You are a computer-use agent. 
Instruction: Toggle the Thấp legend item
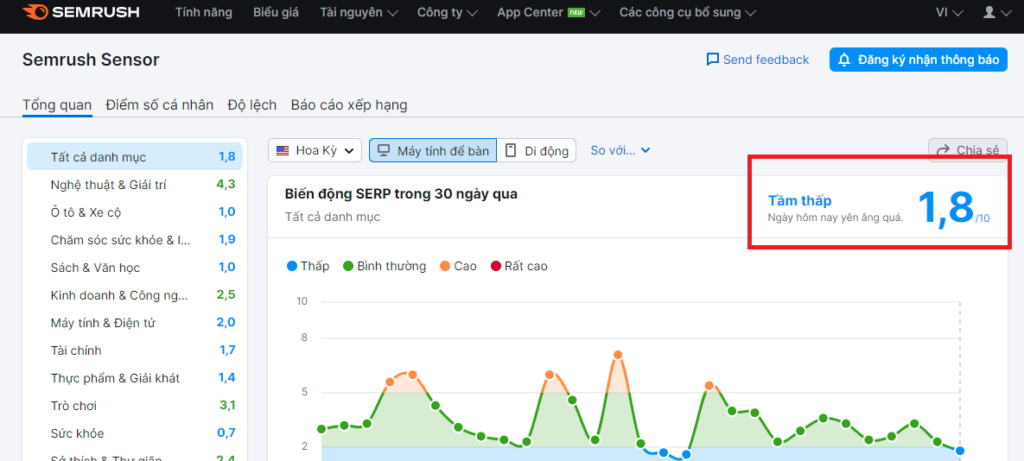tap(308, 266)
